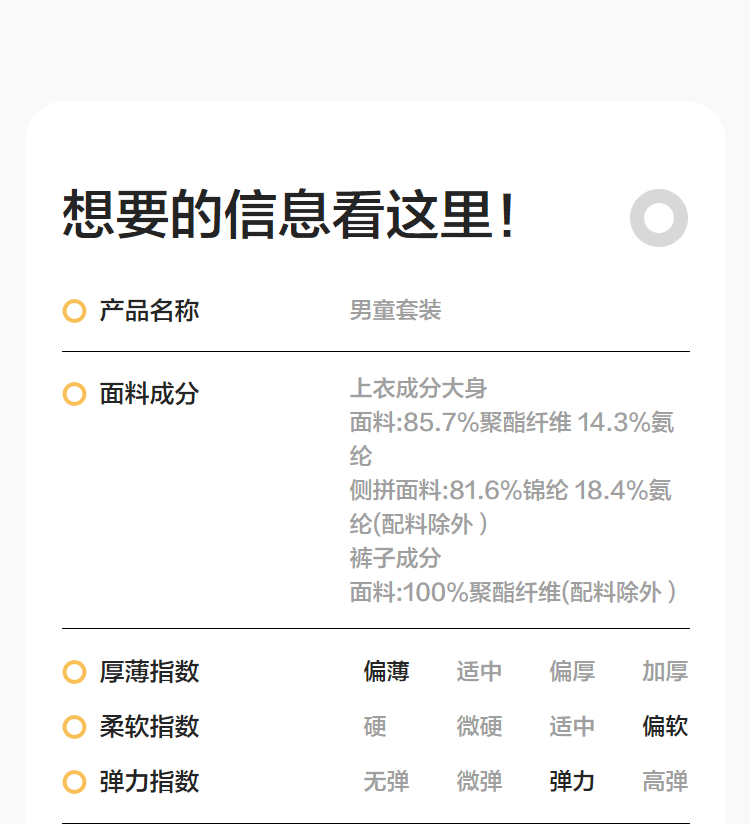Select 加厚 thickness option
Viewport: 750px width, 824px height.
[665, 672]
